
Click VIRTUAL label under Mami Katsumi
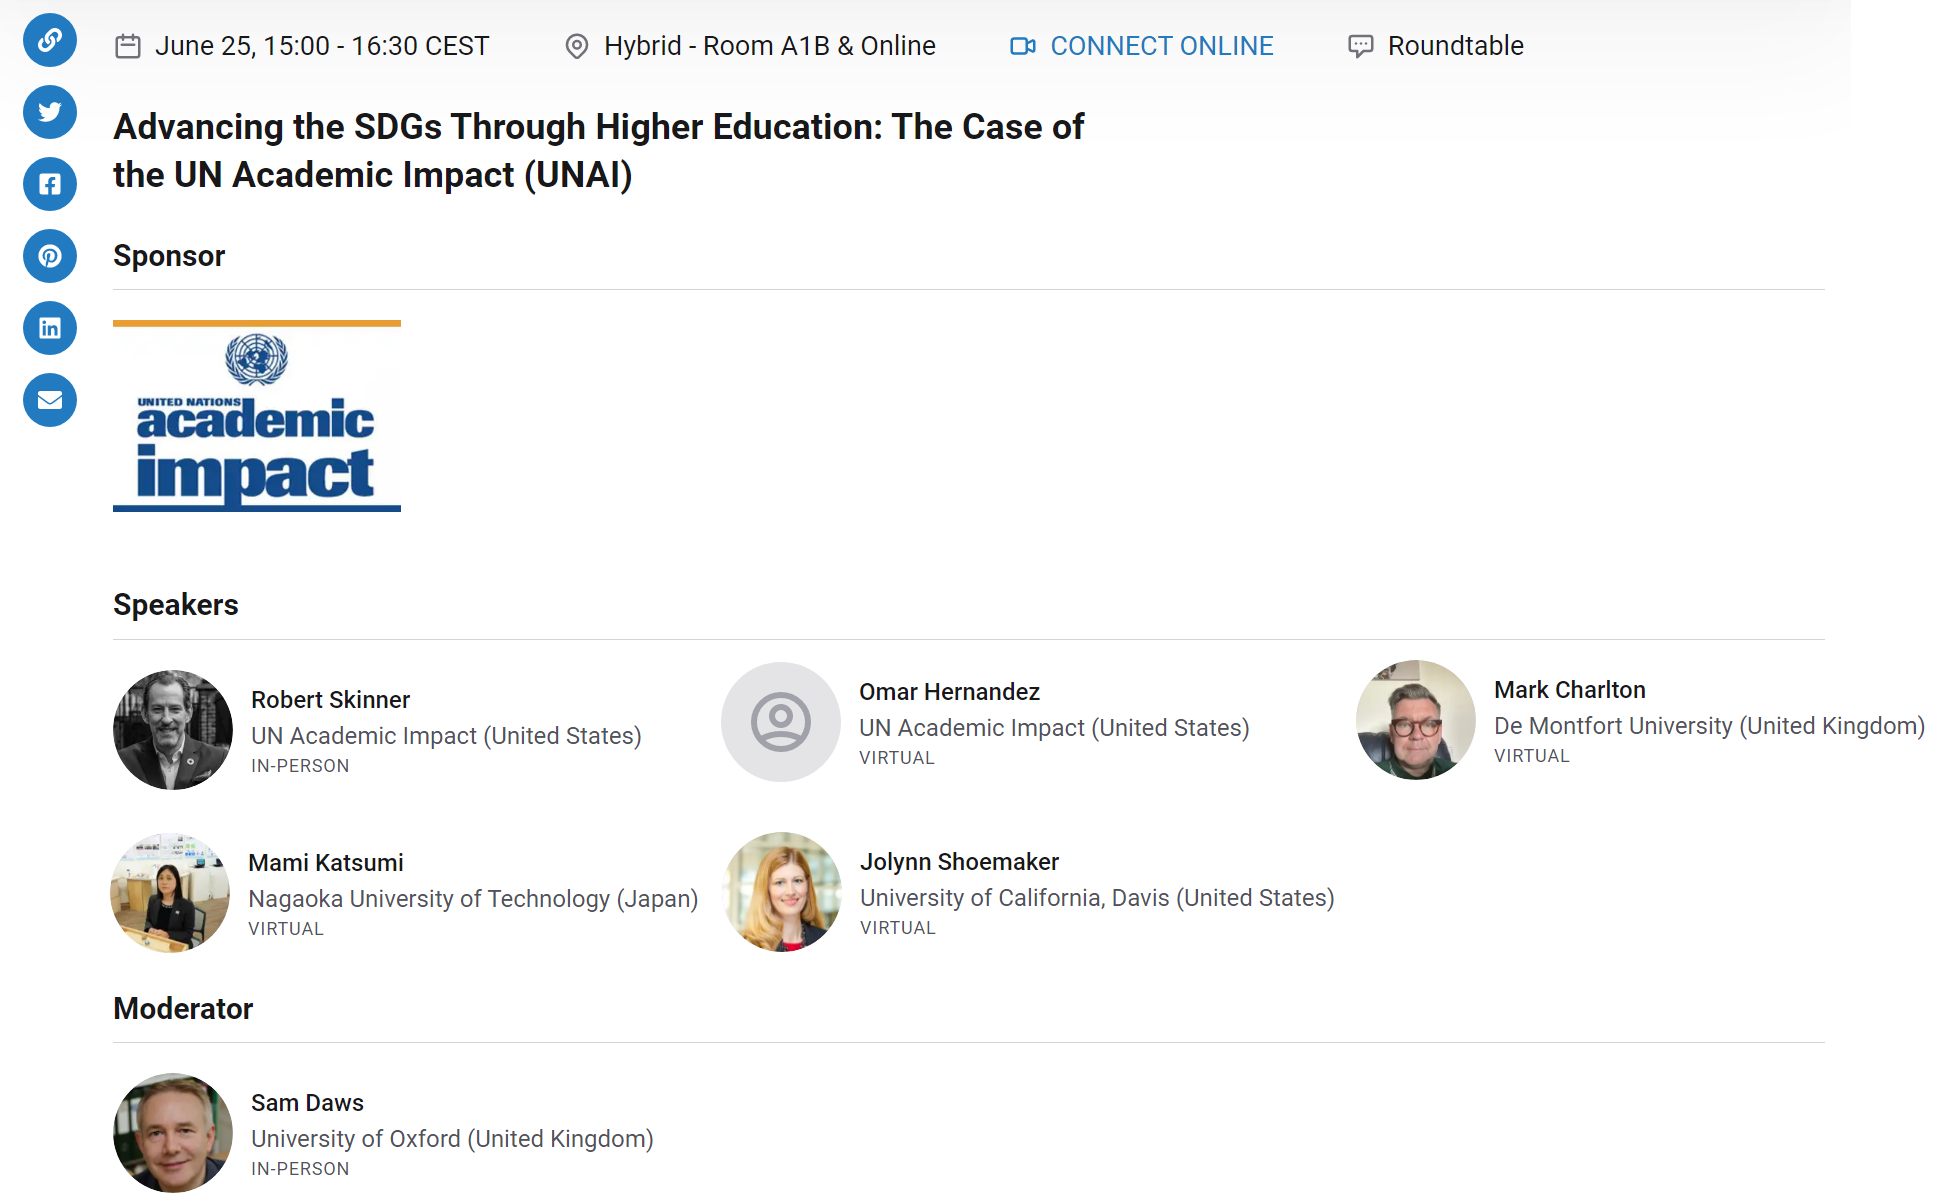tap(286, 929)
